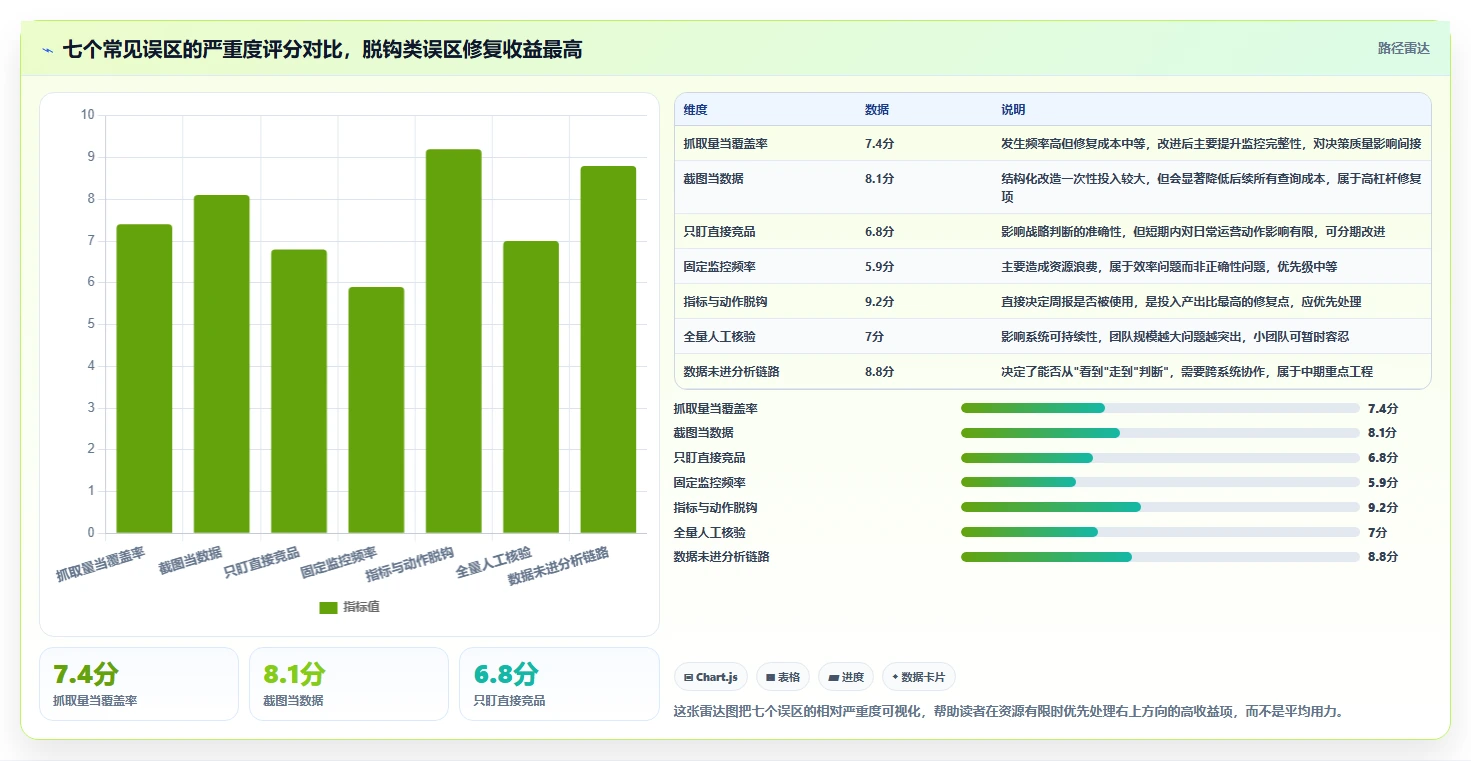1471x761 pixels.
Task: Click the 9.2分 progress bar for 指标与动作脱钩
Action: (1160, 507)
